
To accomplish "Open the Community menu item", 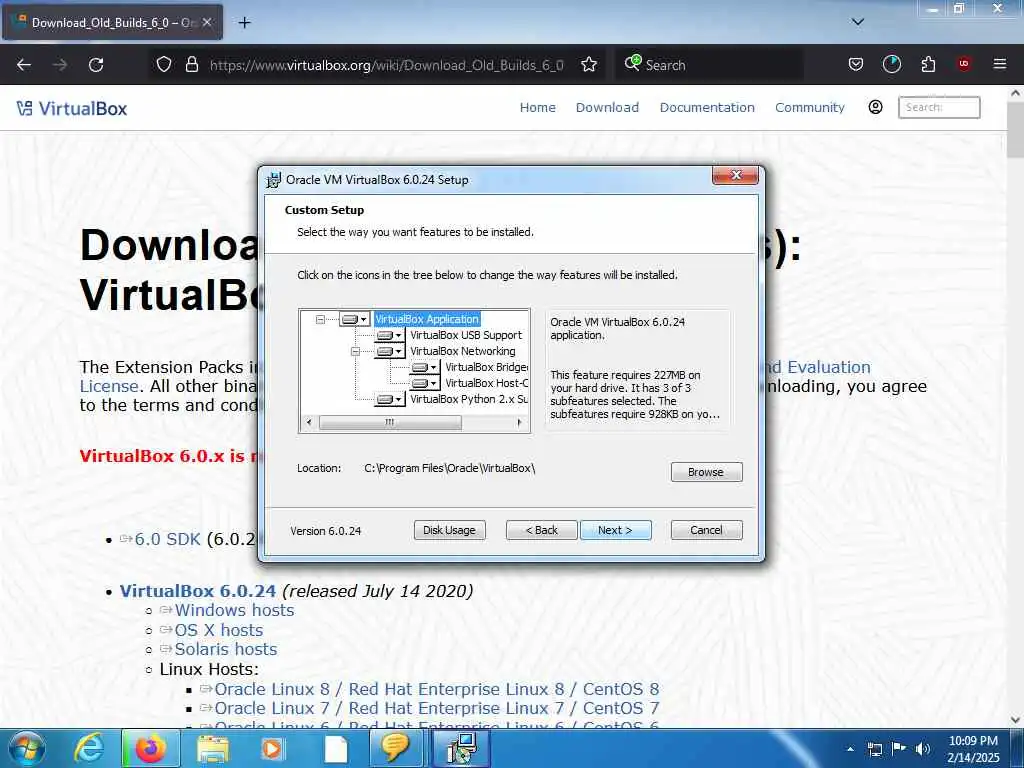I will pos(810,108).
